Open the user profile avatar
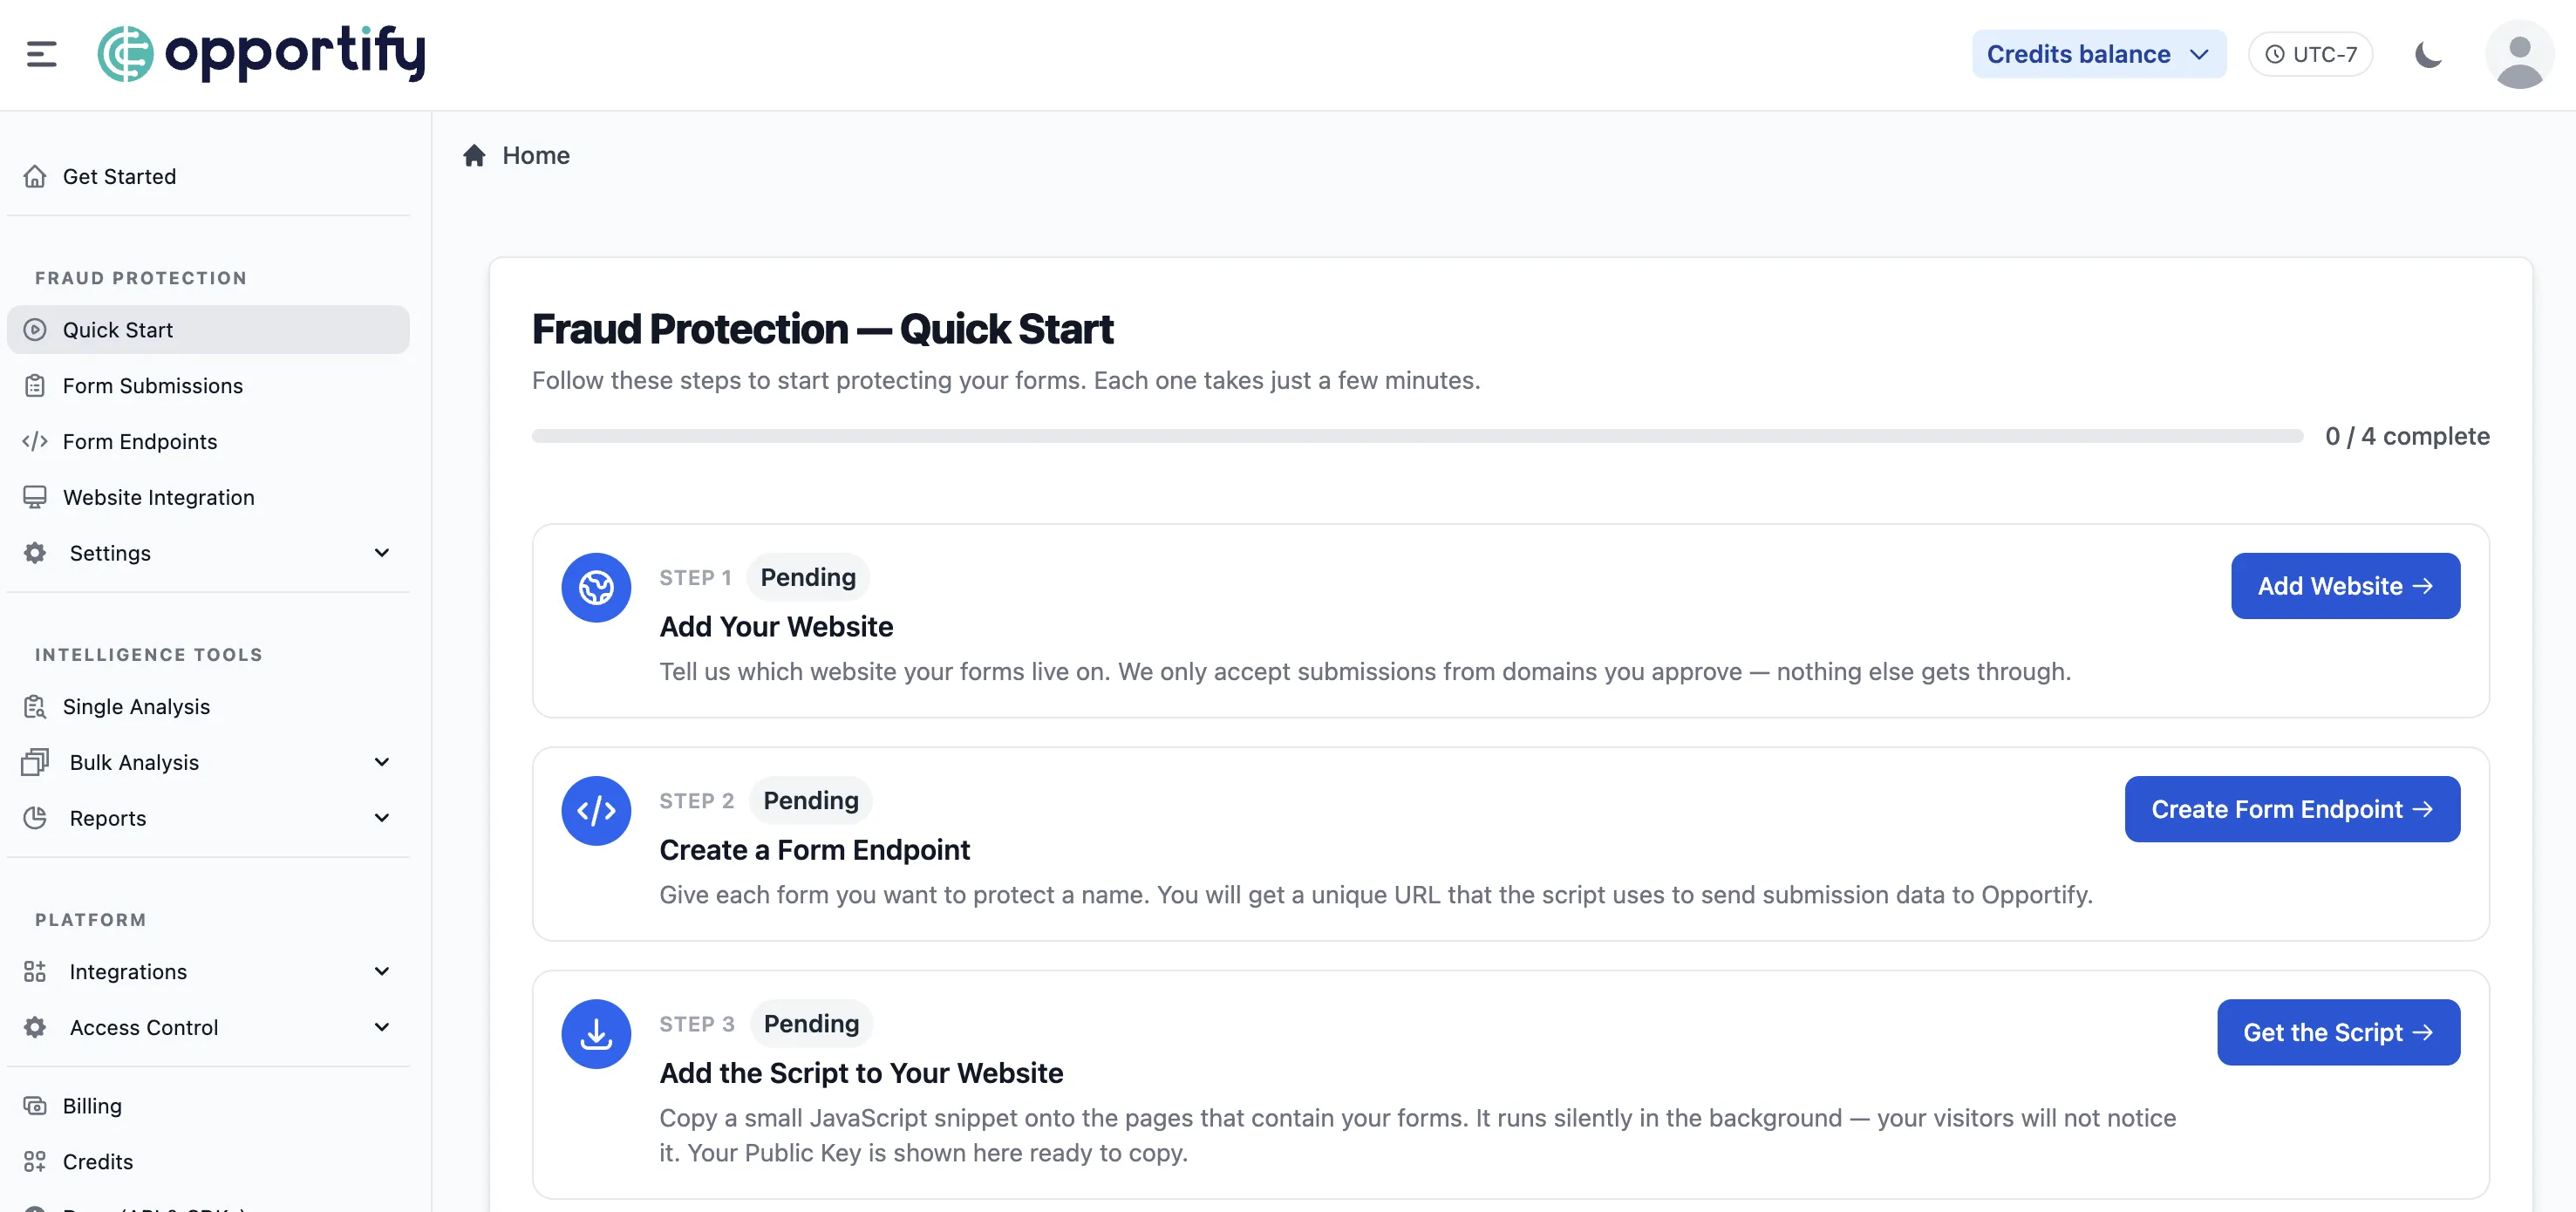 pos(2519,54)
